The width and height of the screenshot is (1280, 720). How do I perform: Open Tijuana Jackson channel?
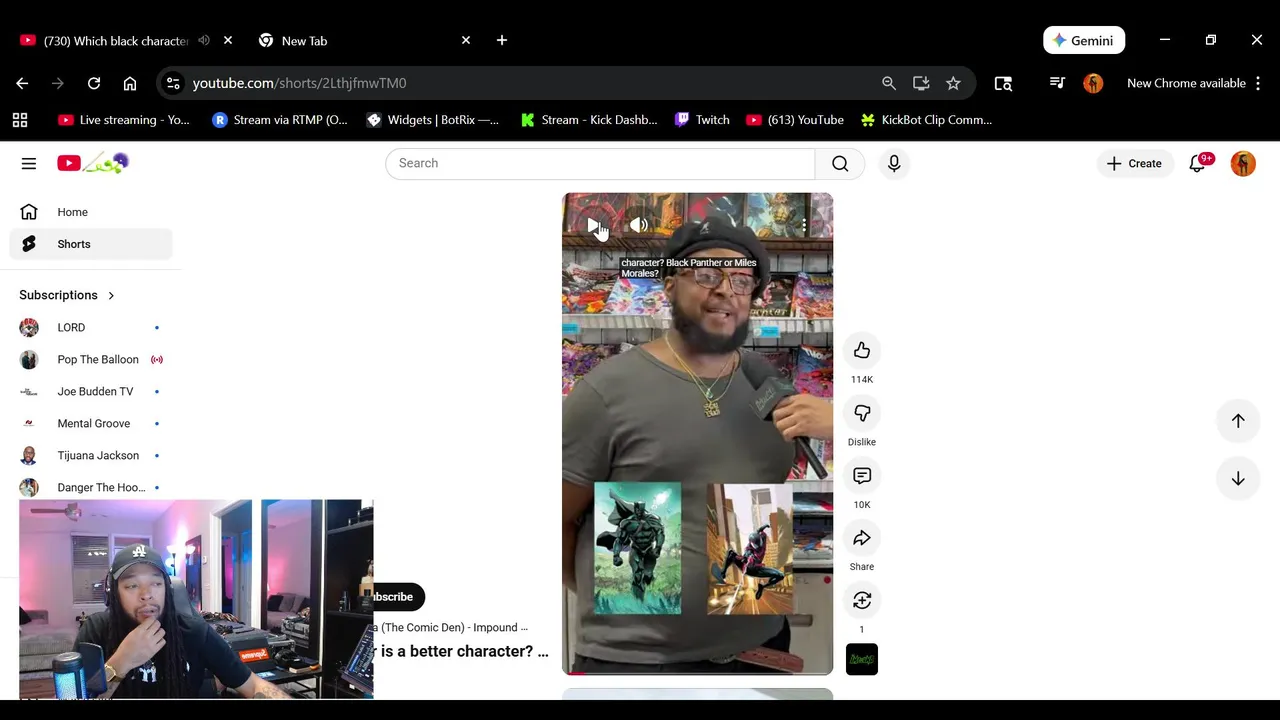click(91, 455)
